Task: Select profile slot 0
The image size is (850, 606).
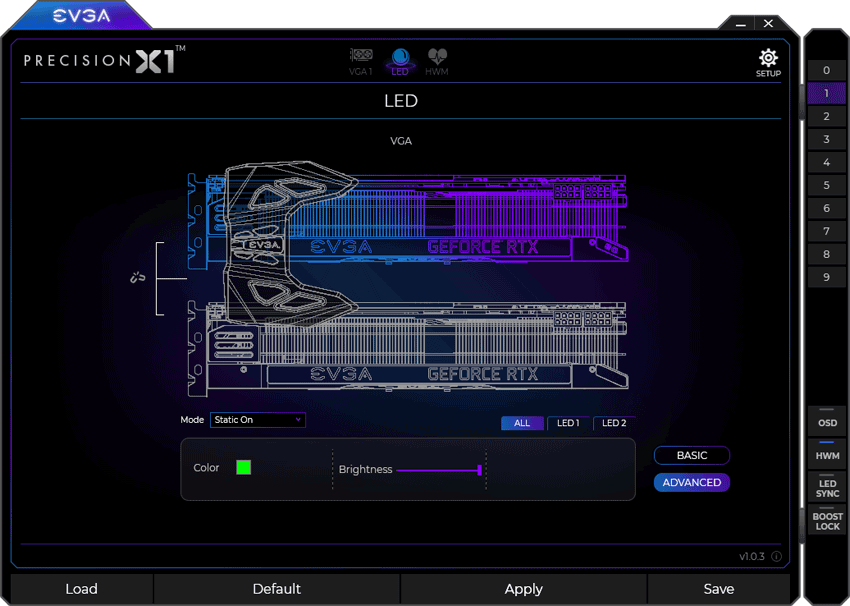Action: pos(826,70)
